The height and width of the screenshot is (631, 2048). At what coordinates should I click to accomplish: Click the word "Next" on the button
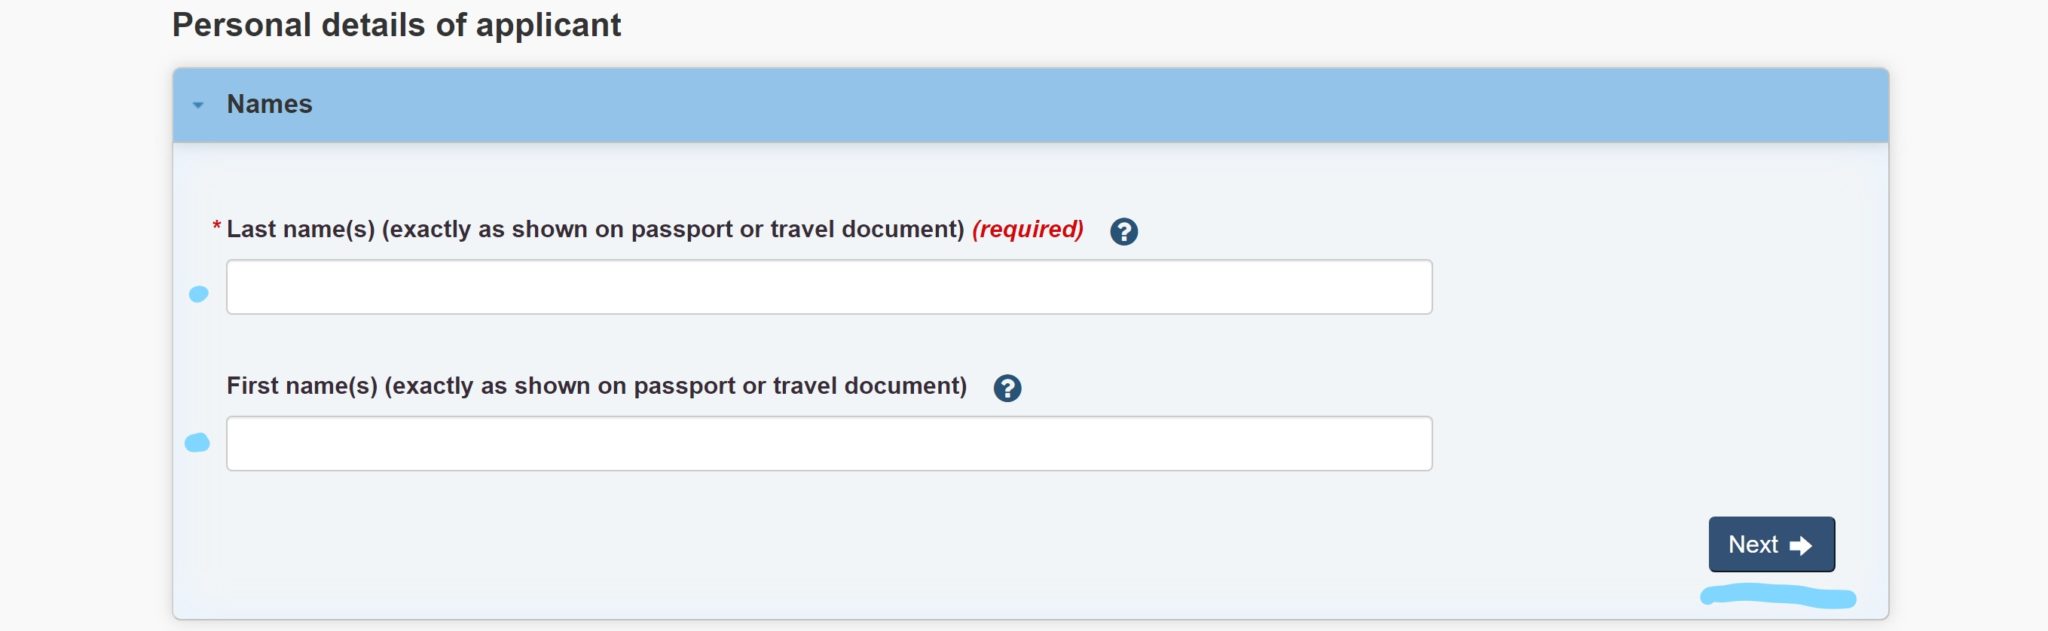tap(1753, 545)
